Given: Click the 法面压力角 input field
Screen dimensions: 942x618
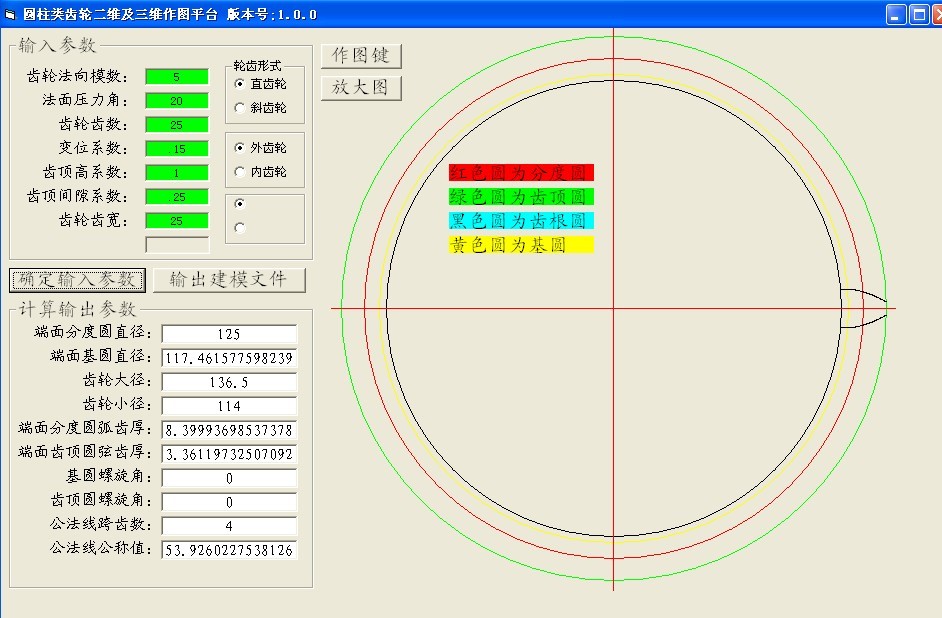Looking at the screenshot, I should click(177, 100).
